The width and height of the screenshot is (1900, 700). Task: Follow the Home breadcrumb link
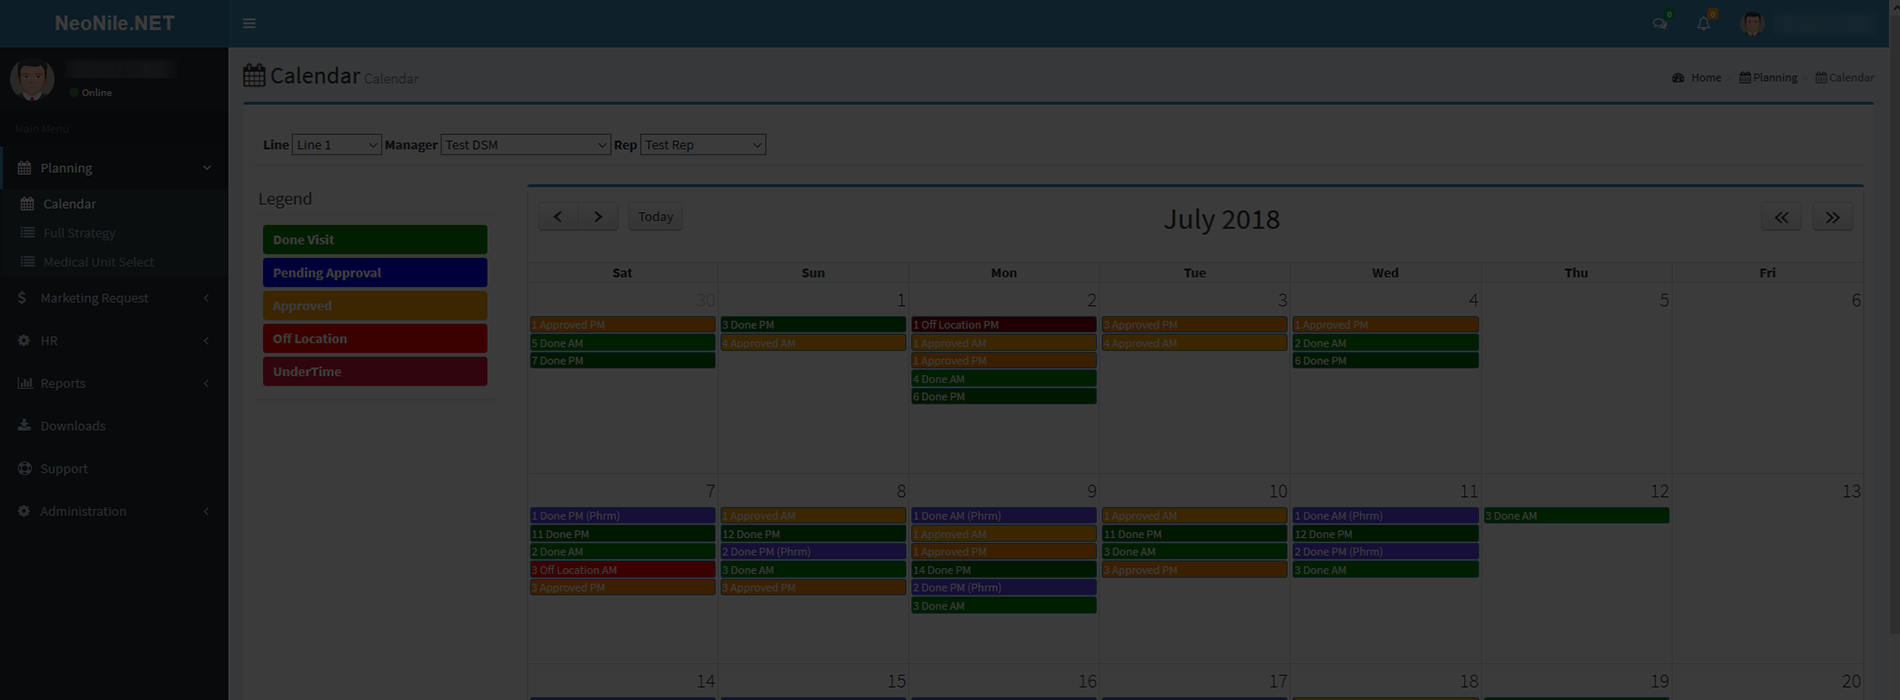tap(1705, 78)
